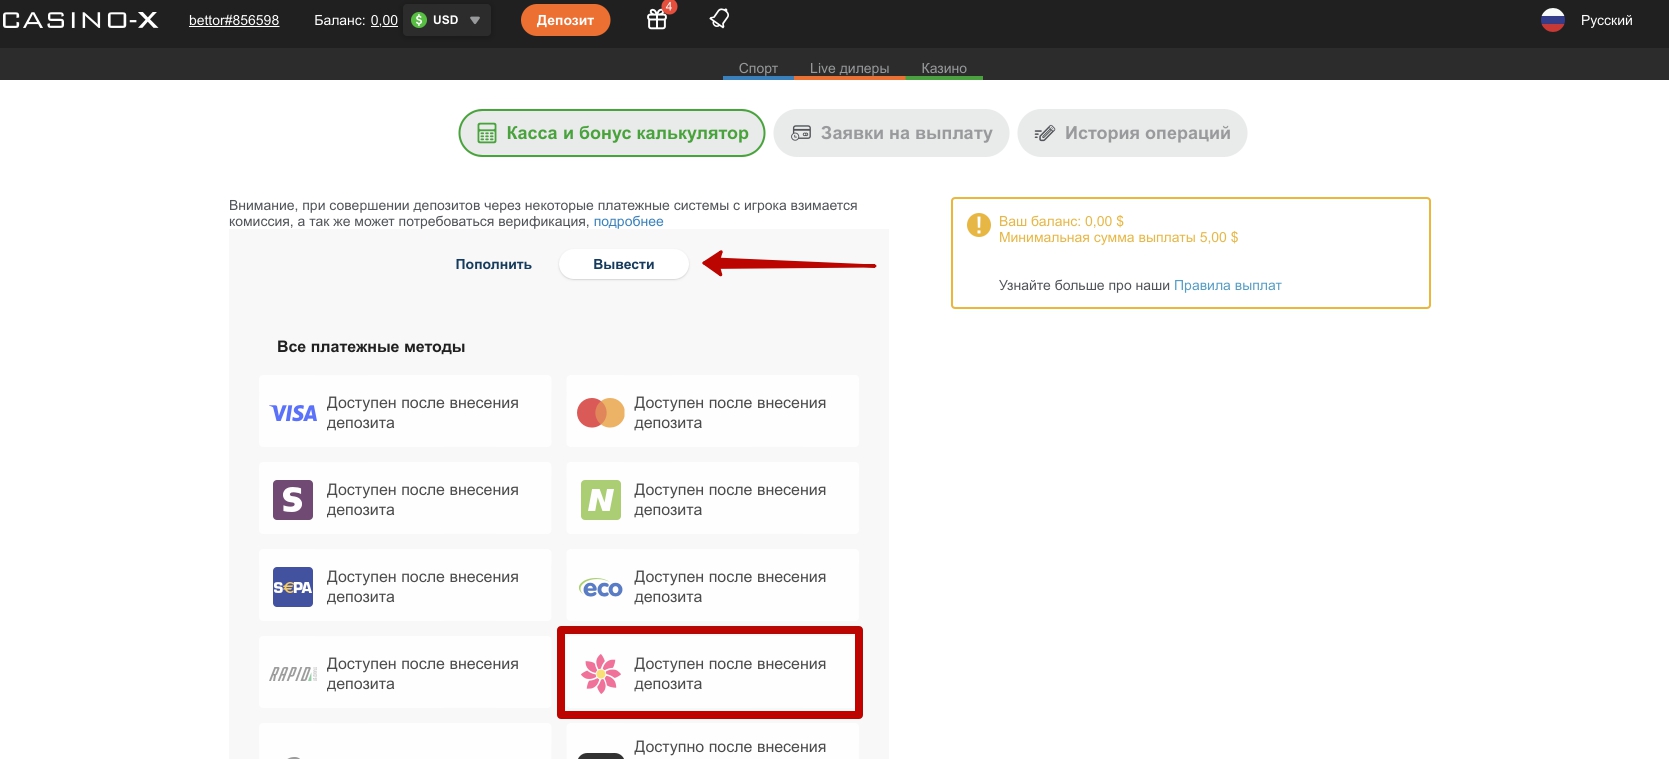Click 'Минимальная сумма выплаты 5,00 $' text

1118,237
